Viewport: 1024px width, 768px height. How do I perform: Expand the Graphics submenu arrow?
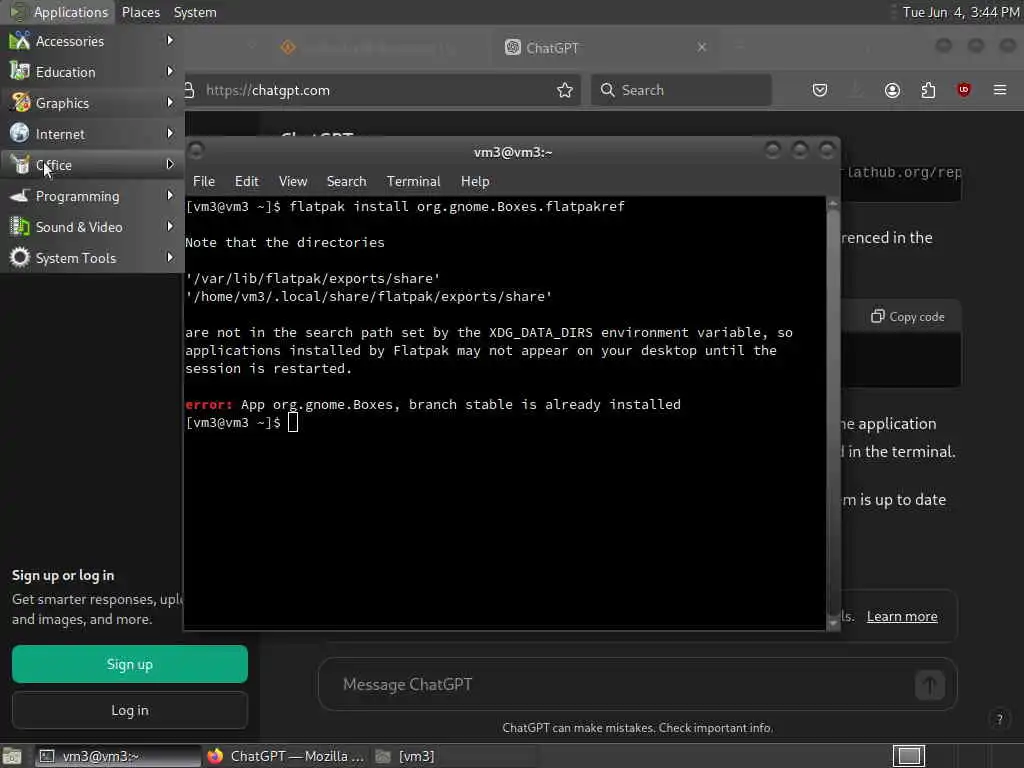point(170,102)
